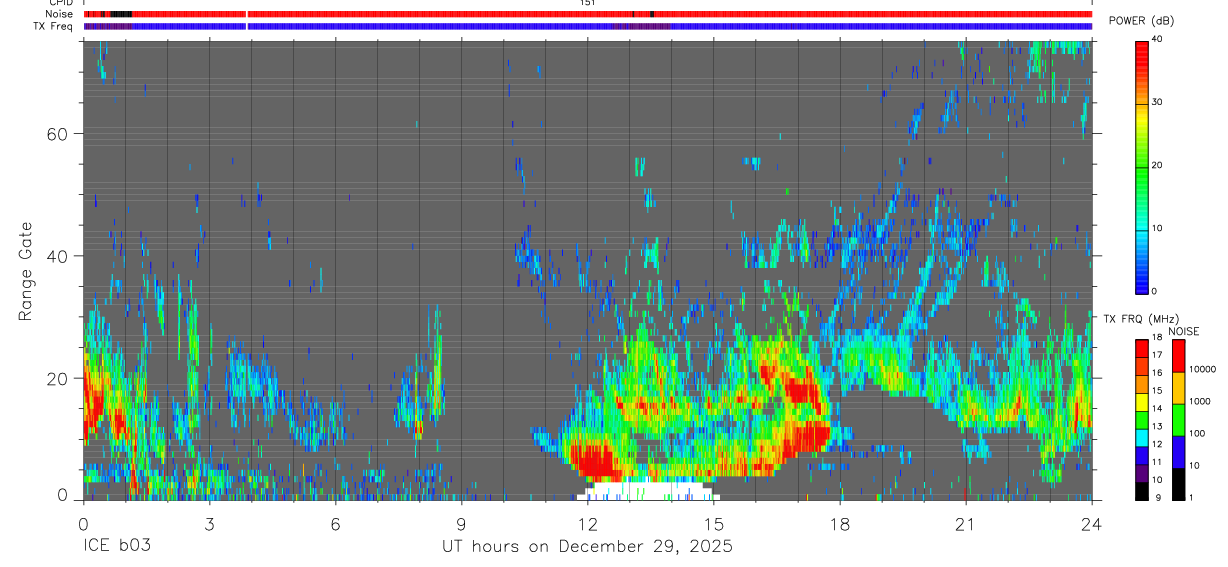This screenshot has width=1228, height=567.
Task: Click the 30 value on POWER scale
Action: [1157, 102]
